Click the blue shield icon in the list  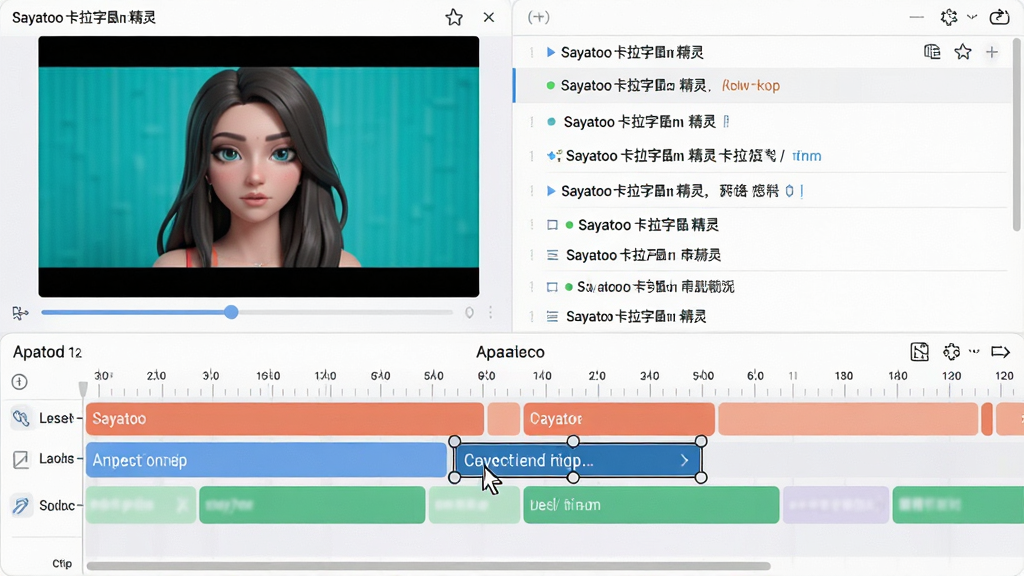click(x=790, y=191)
